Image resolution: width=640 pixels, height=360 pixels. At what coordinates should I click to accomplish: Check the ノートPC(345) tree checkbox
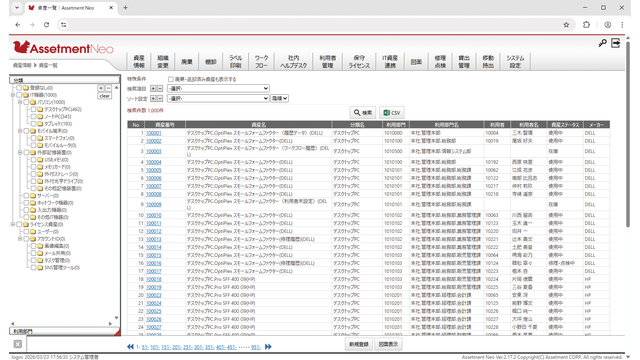click(x=33, y=117)
